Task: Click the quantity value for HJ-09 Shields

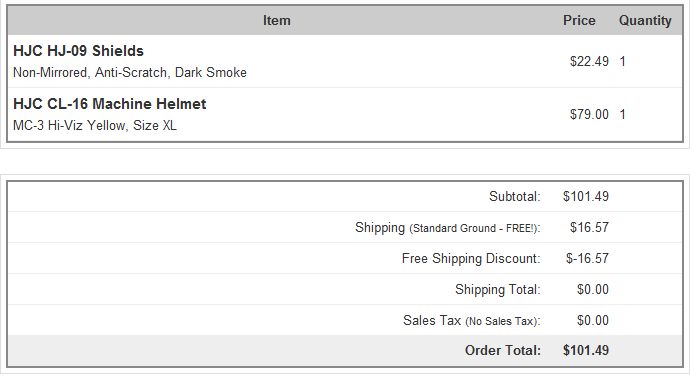Action: (x=623, y=61)
